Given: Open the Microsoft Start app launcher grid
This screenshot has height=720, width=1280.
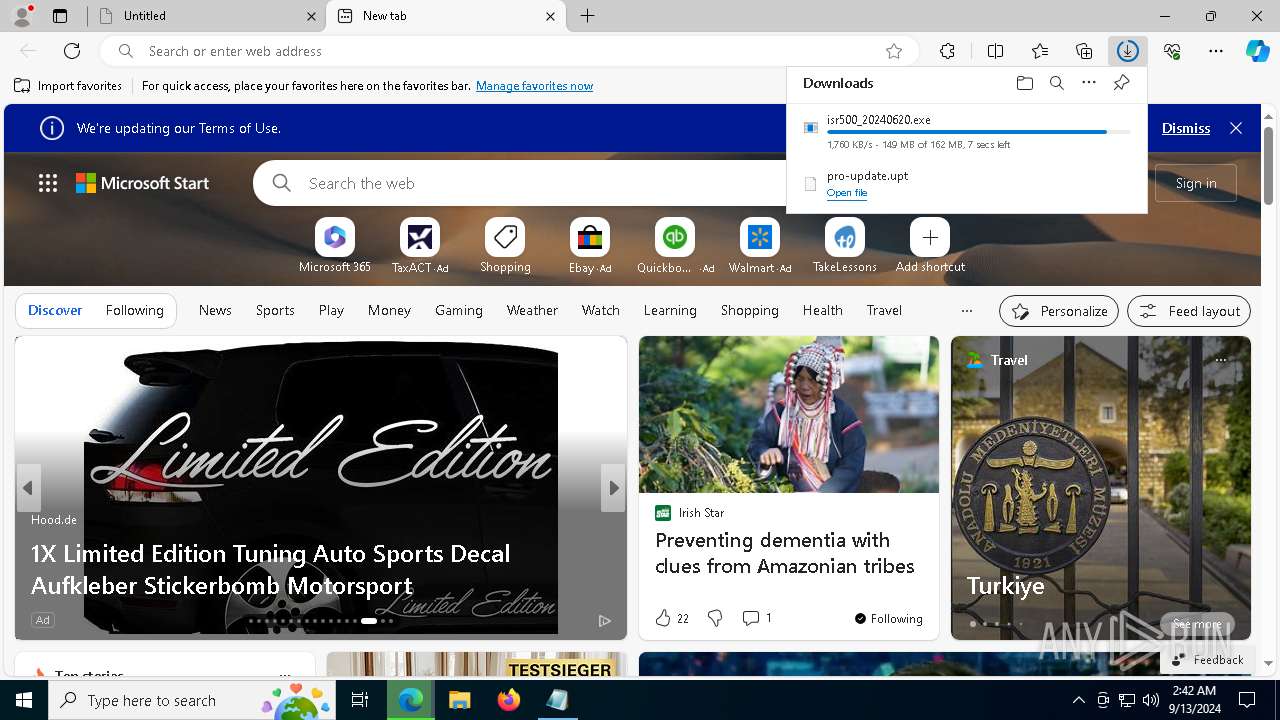Looking at the screenshot, I should pyautogui.click(x=47, y=183).
